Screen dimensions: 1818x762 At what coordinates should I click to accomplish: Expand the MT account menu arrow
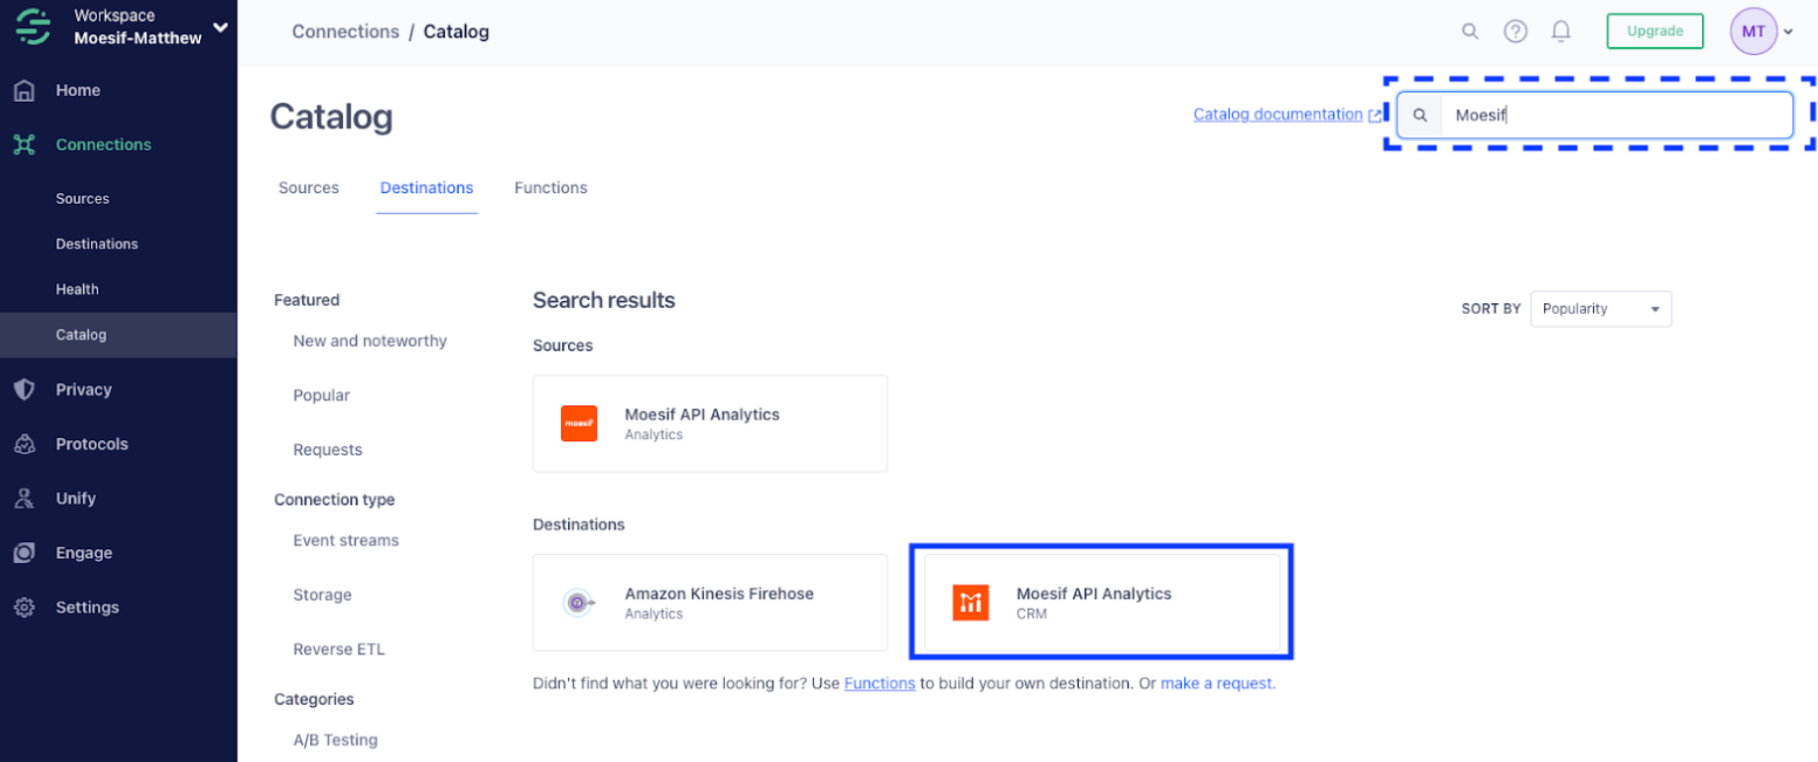coord(1788,32)
